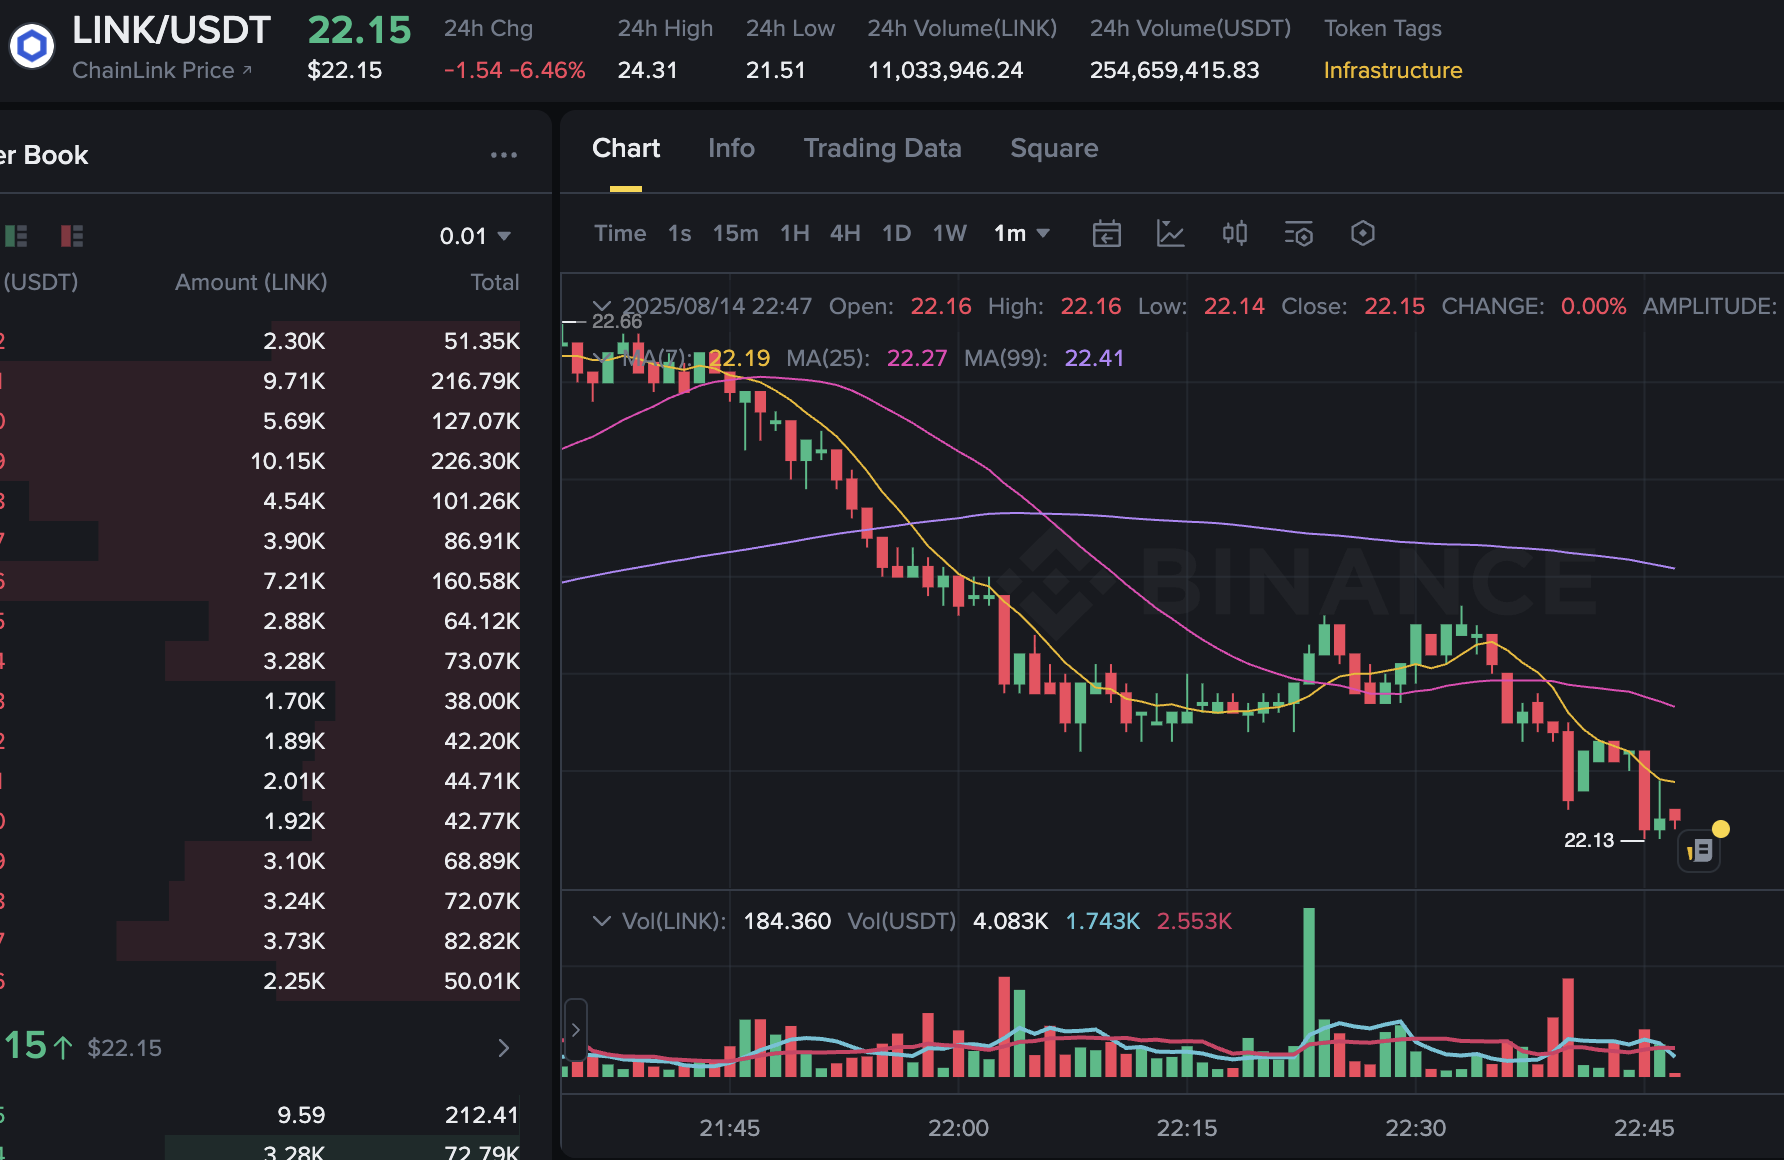Collapse the Vol(LINK) indicator chevron
This screenshot has height=1160, width=1784.
(602, 921)
